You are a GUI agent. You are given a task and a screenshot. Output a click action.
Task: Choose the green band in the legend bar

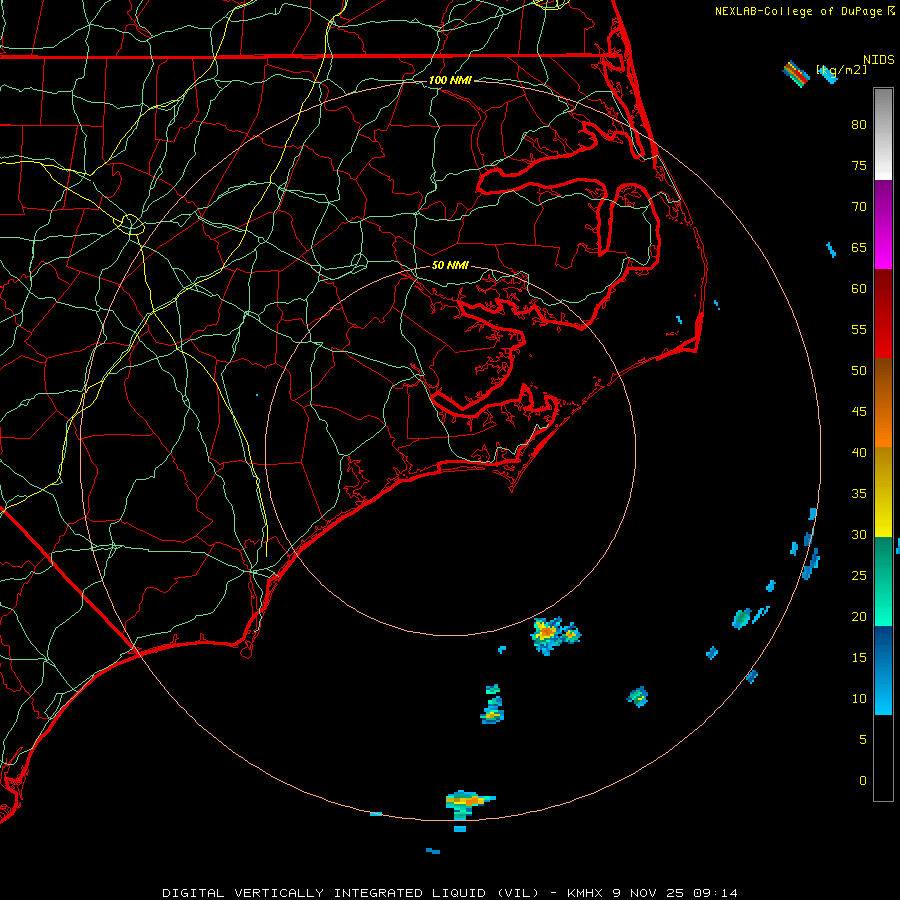click(x=883, y=580)
